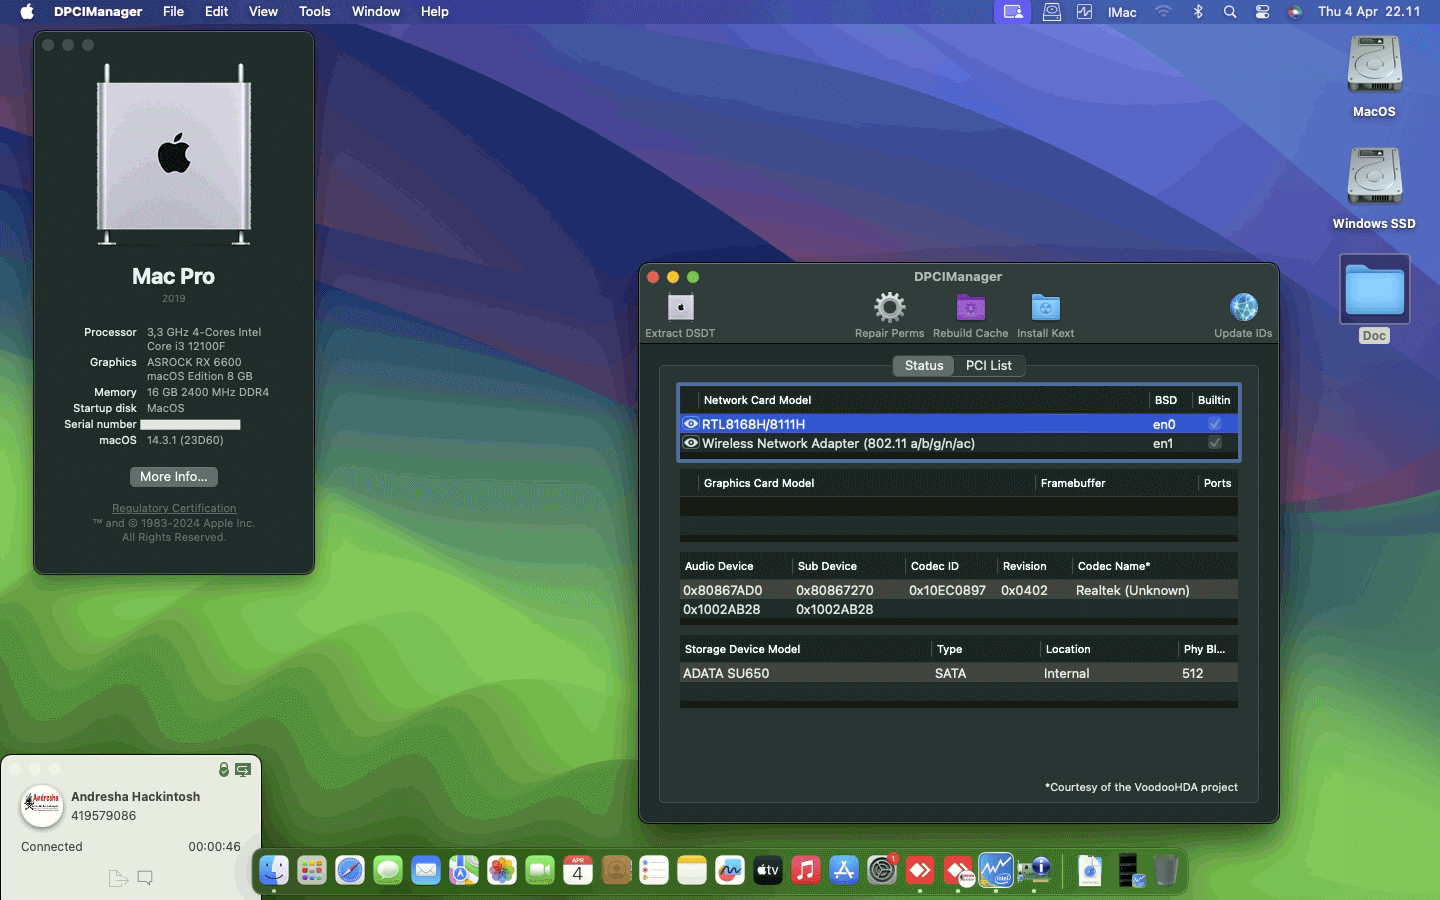Open the Install Kext tool

1044,308
